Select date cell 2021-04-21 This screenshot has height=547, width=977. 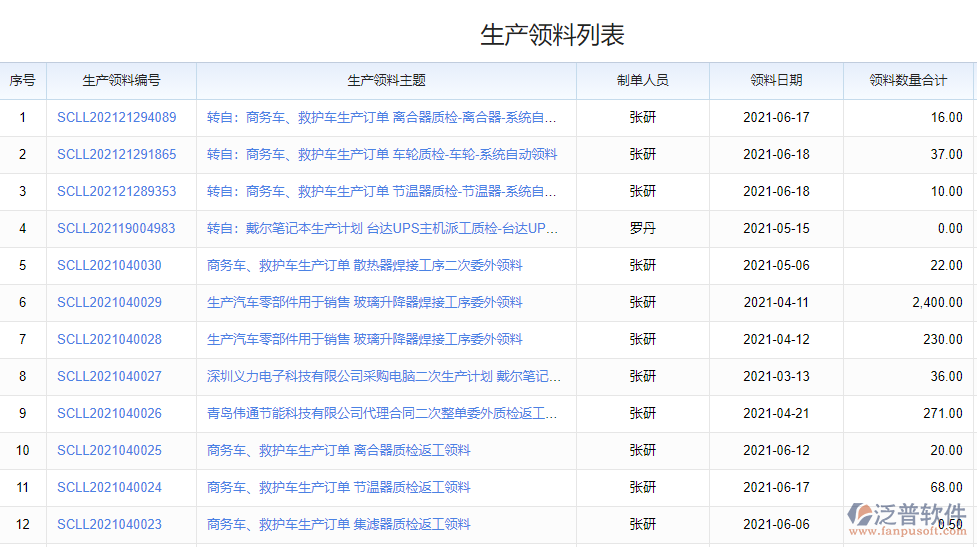(776, 413)
